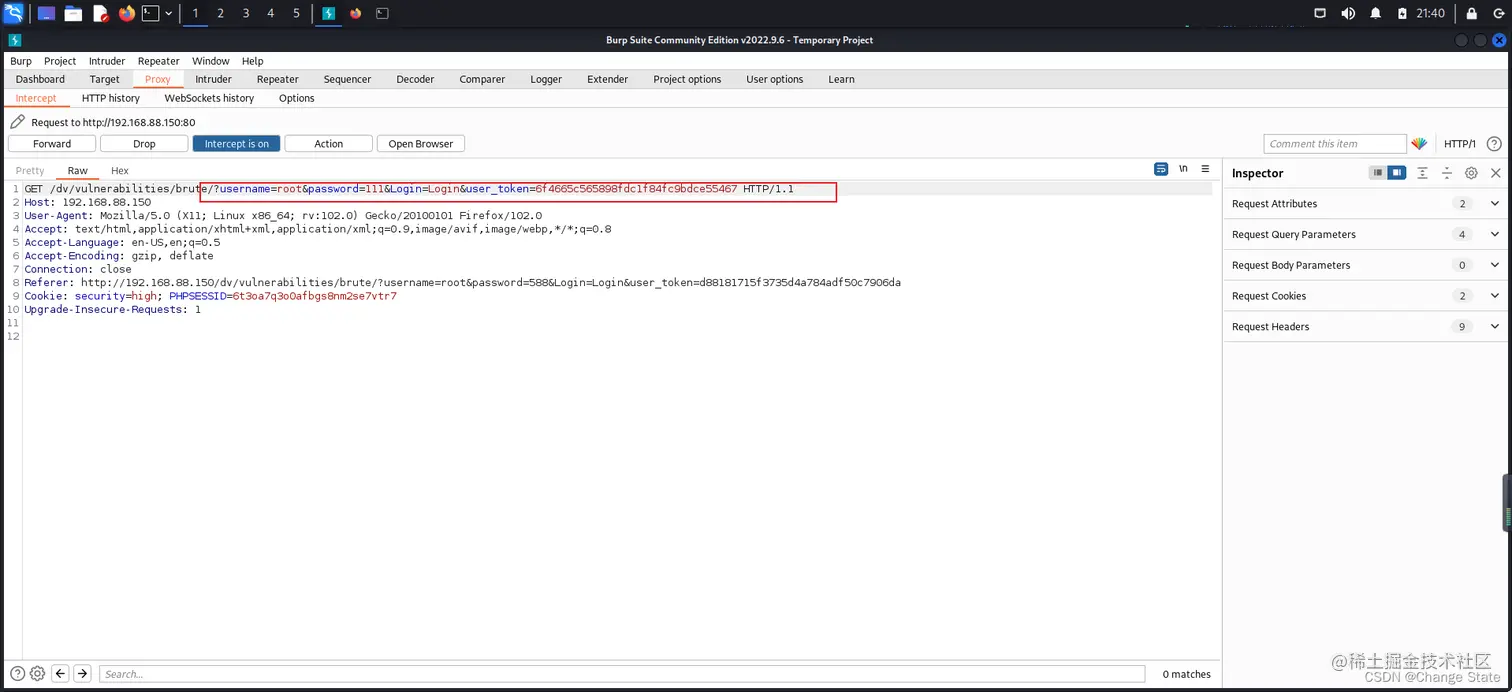Open the terminal emulator launcher
Screen dimensions: 1512x692
150,13
